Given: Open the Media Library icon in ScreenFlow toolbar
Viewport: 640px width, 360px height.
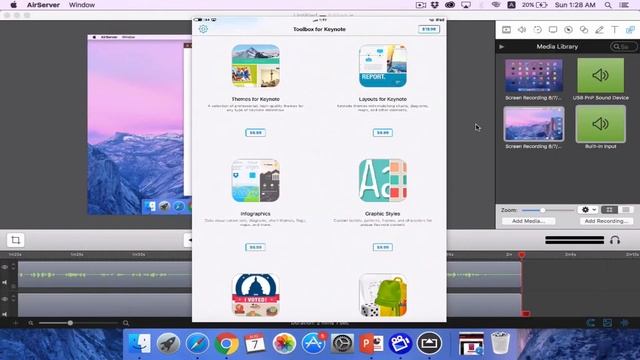Looking at the screenshot, I should (630, 30).
